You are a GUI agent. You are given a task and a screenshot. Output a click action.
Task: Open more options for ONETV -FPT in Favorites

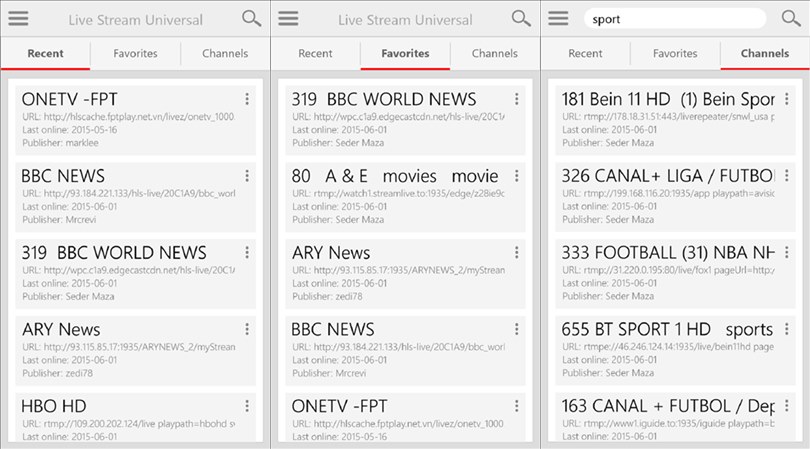(x=517, y=406)
